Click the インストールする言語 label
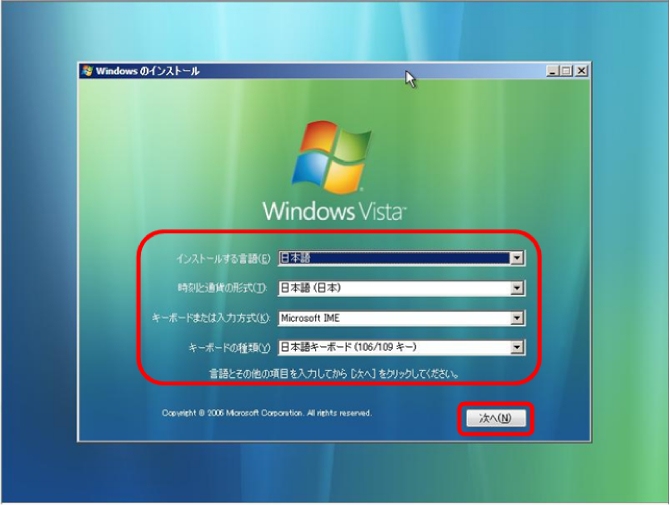670x505 pixels. coord(223,259)
